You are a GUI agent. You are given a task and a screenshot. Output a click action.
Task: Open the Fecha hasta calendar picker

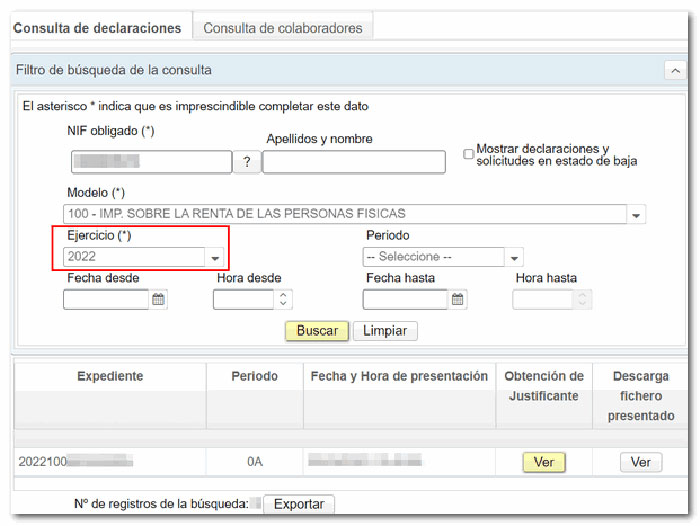457,299
